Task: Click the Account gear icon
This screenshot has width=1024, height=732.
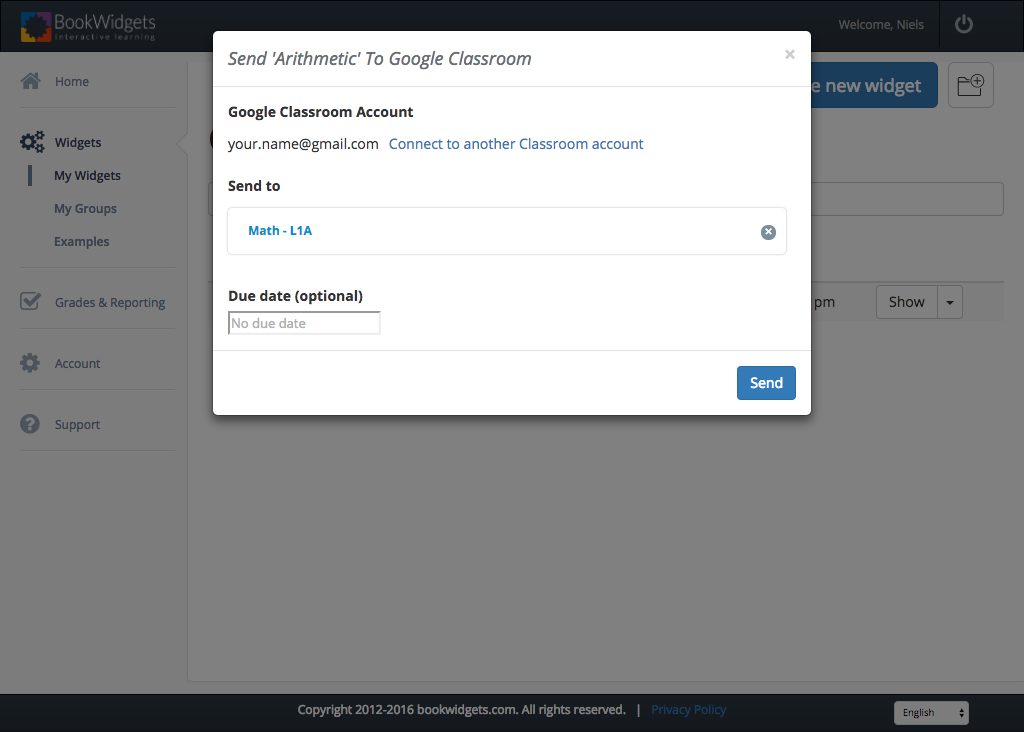Action: tap(30, 363)
